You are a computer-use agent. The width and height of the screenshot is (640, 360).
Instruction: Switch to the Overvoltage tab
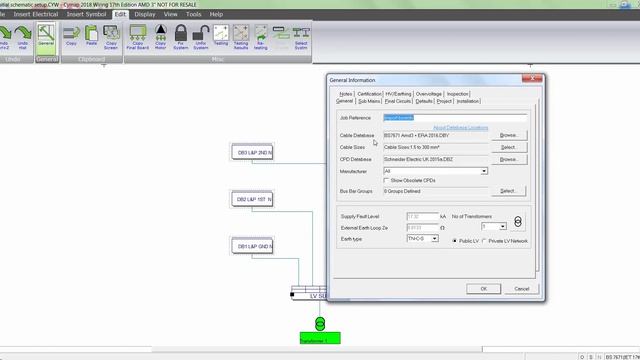[429, 94]
